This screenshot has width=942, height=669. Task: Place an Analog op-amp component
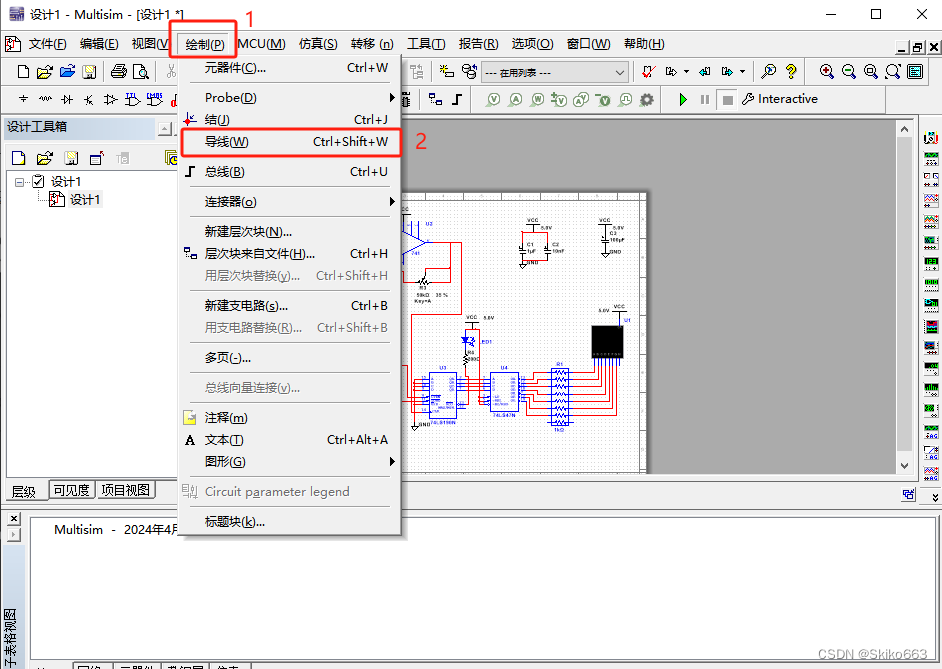pos(110,99)
